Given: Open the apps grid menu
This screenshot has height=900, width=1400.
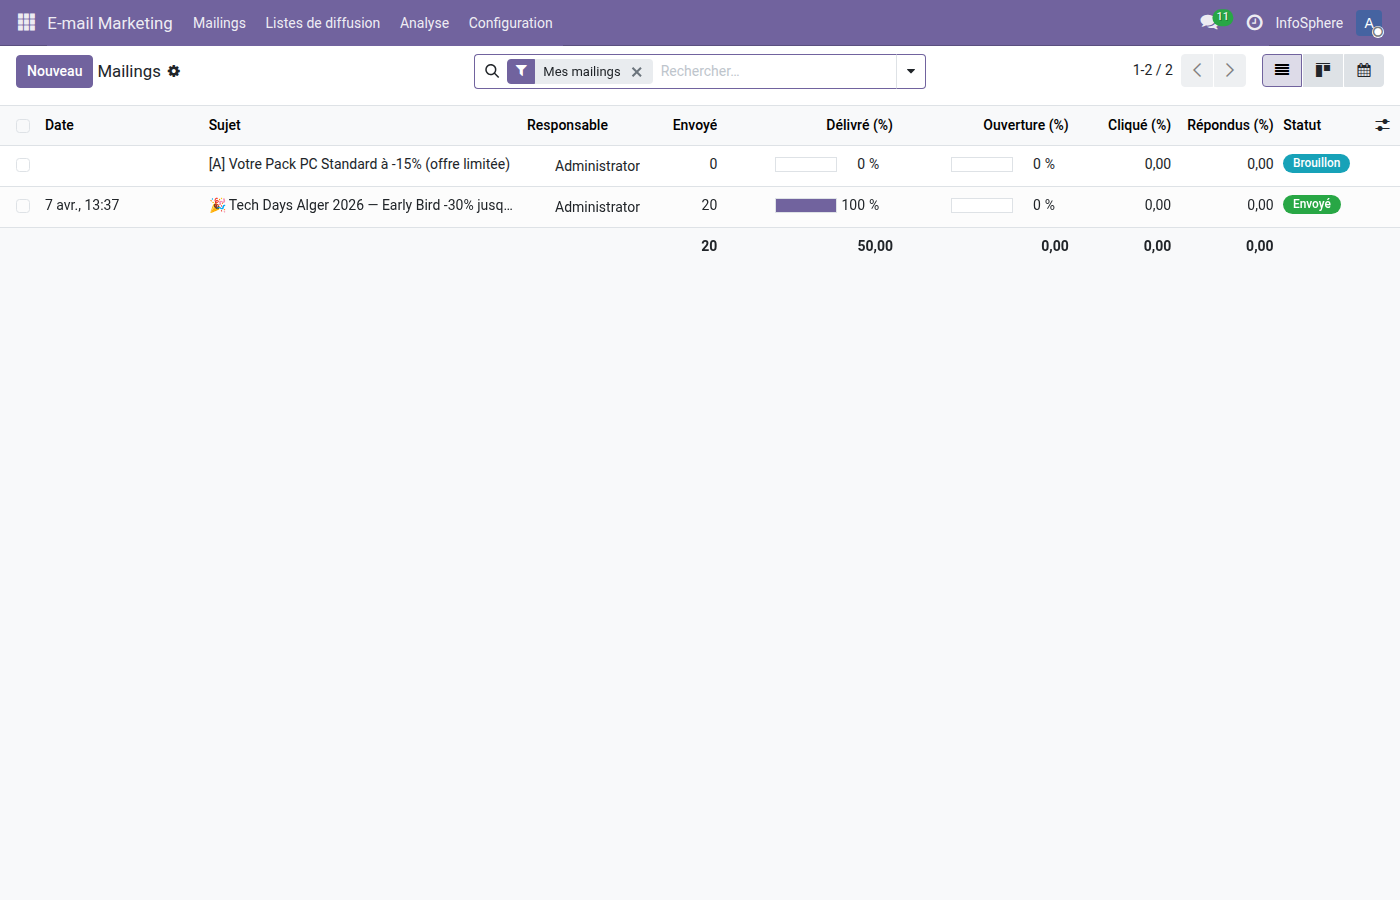Looking at the screenshot, I should (x=26, y=22).
